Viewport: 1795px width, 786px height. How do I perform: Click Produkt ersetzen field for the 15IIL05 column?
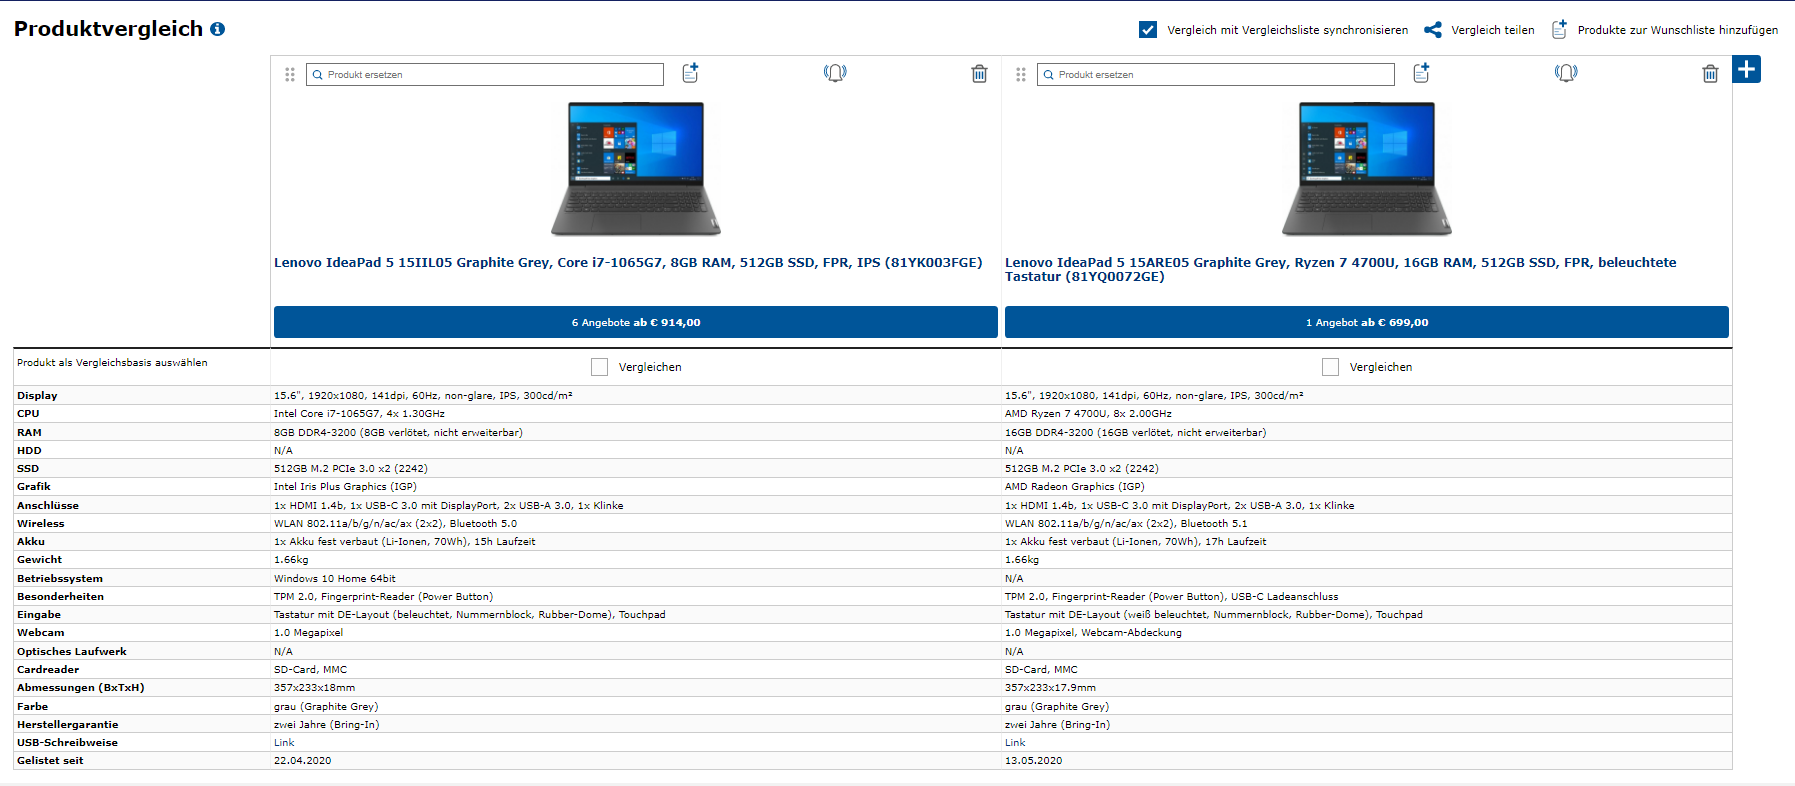click(x=484, y=75)
